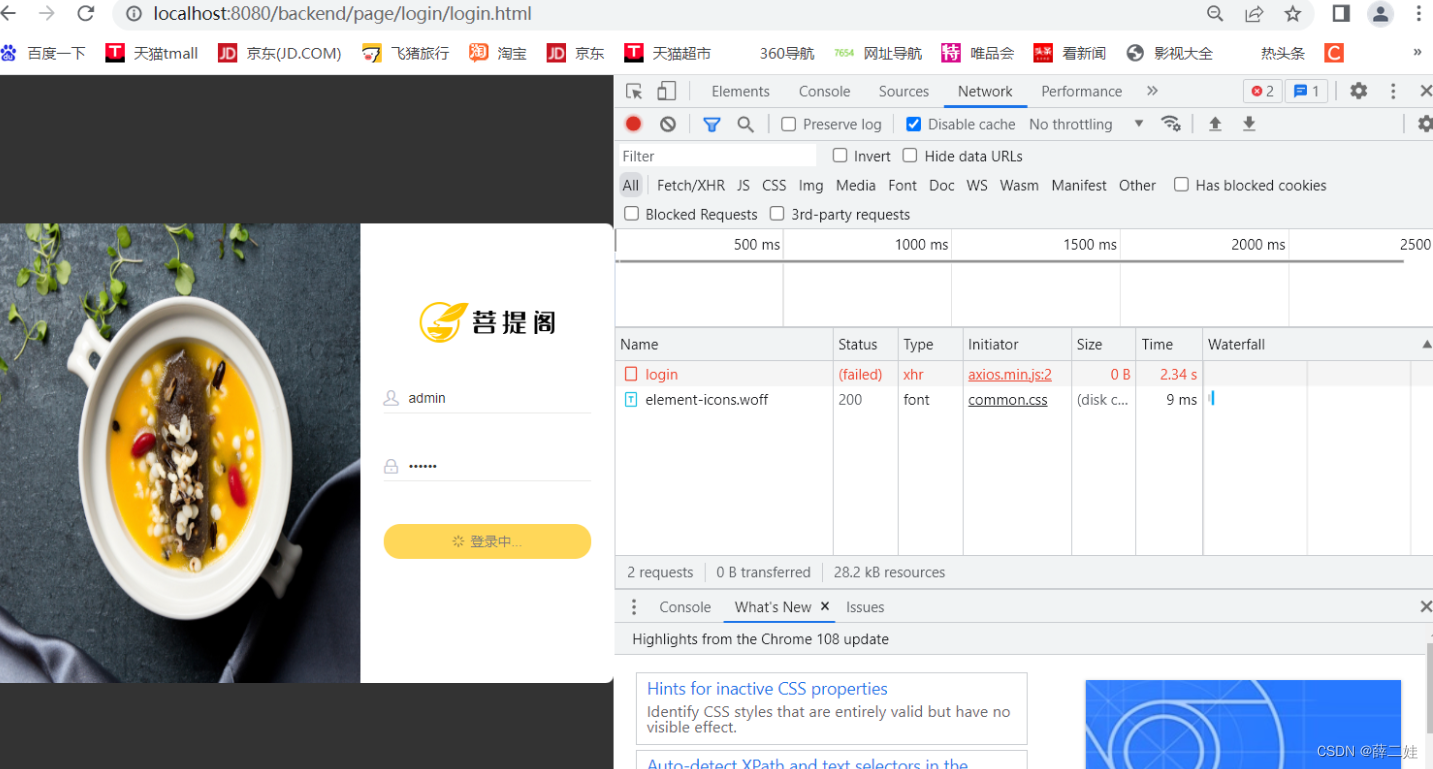This screenshot has width=1433, height=769.
Task: Clear the network log icon
Action: 668,124
